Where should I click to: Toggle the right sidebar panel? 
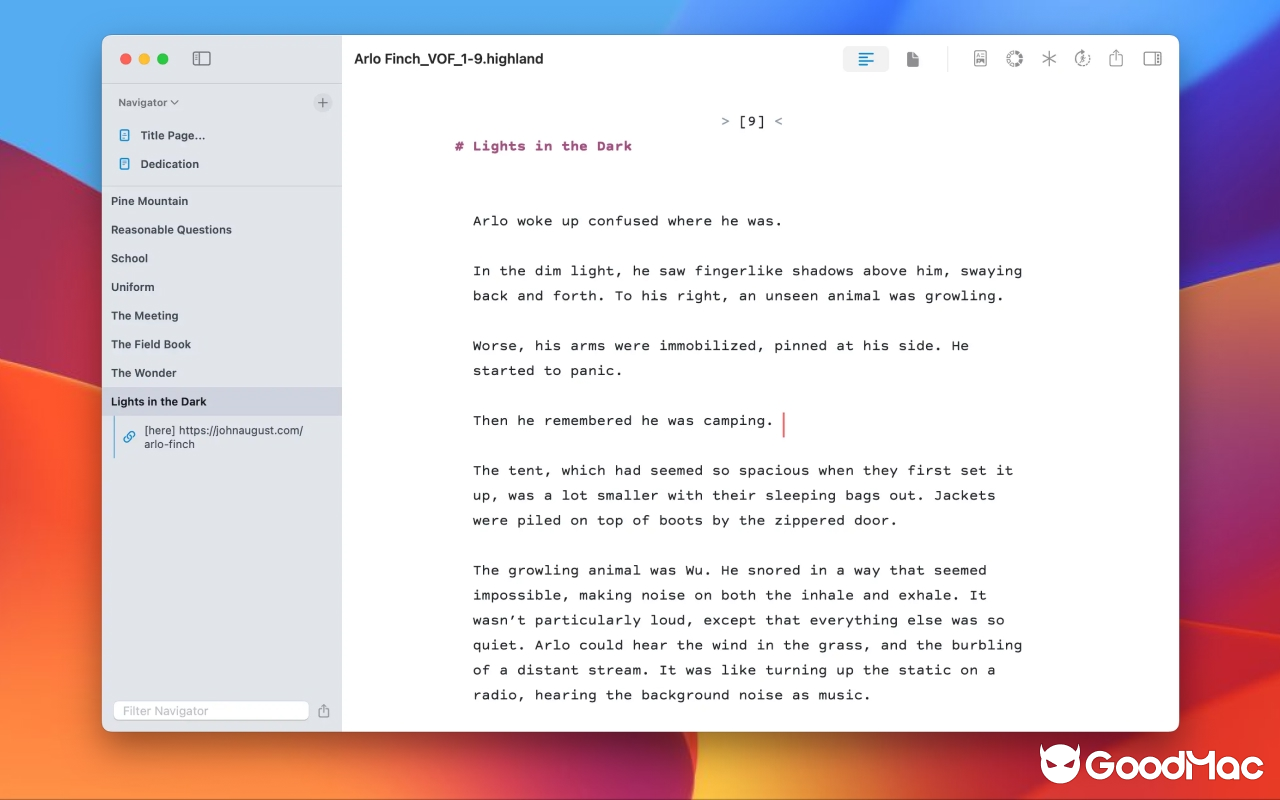click(1152, 59)
